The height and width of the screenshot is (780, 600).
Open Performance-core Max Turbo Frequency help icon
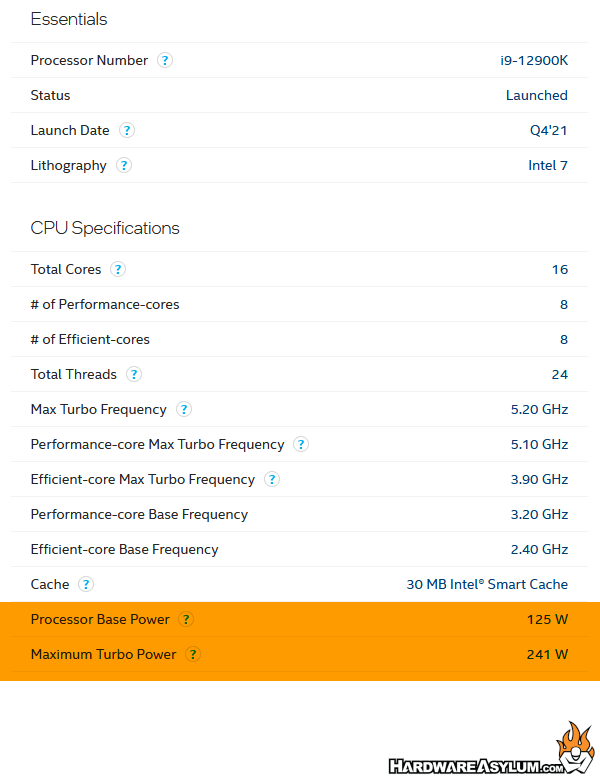click(301, 444)
